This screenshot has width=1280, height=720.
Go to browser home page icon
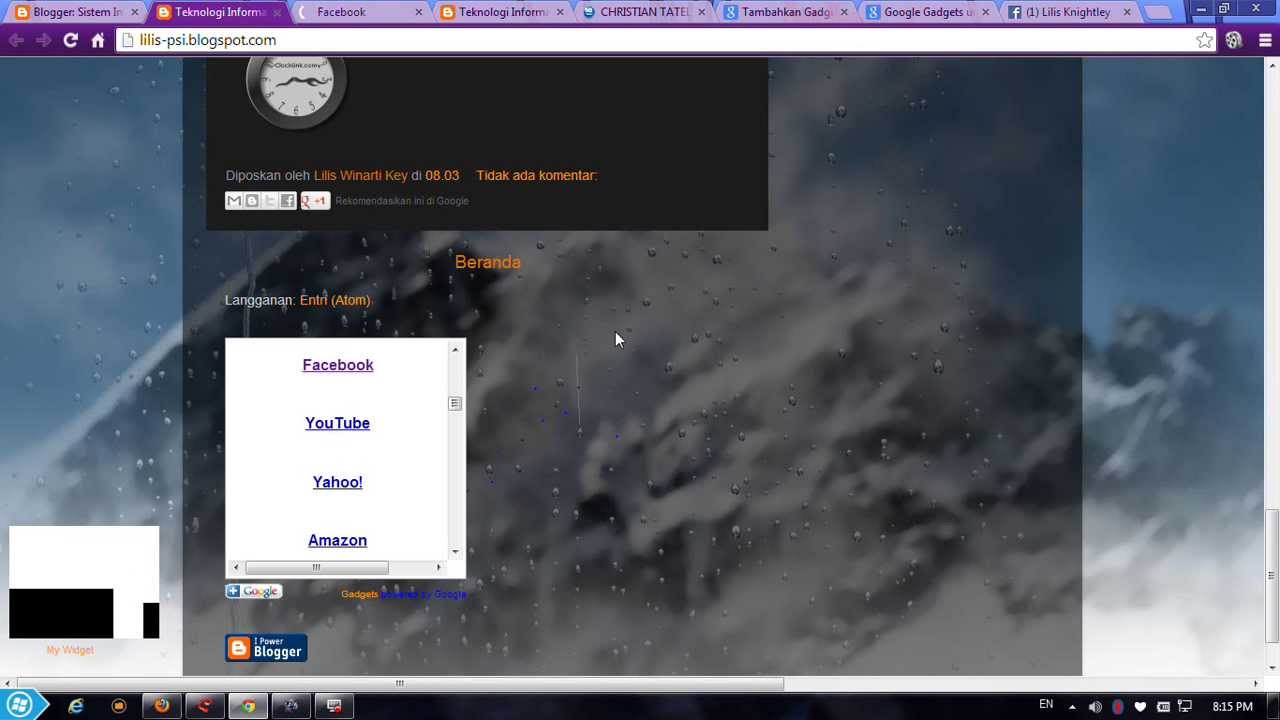click(x=98, y=40)
